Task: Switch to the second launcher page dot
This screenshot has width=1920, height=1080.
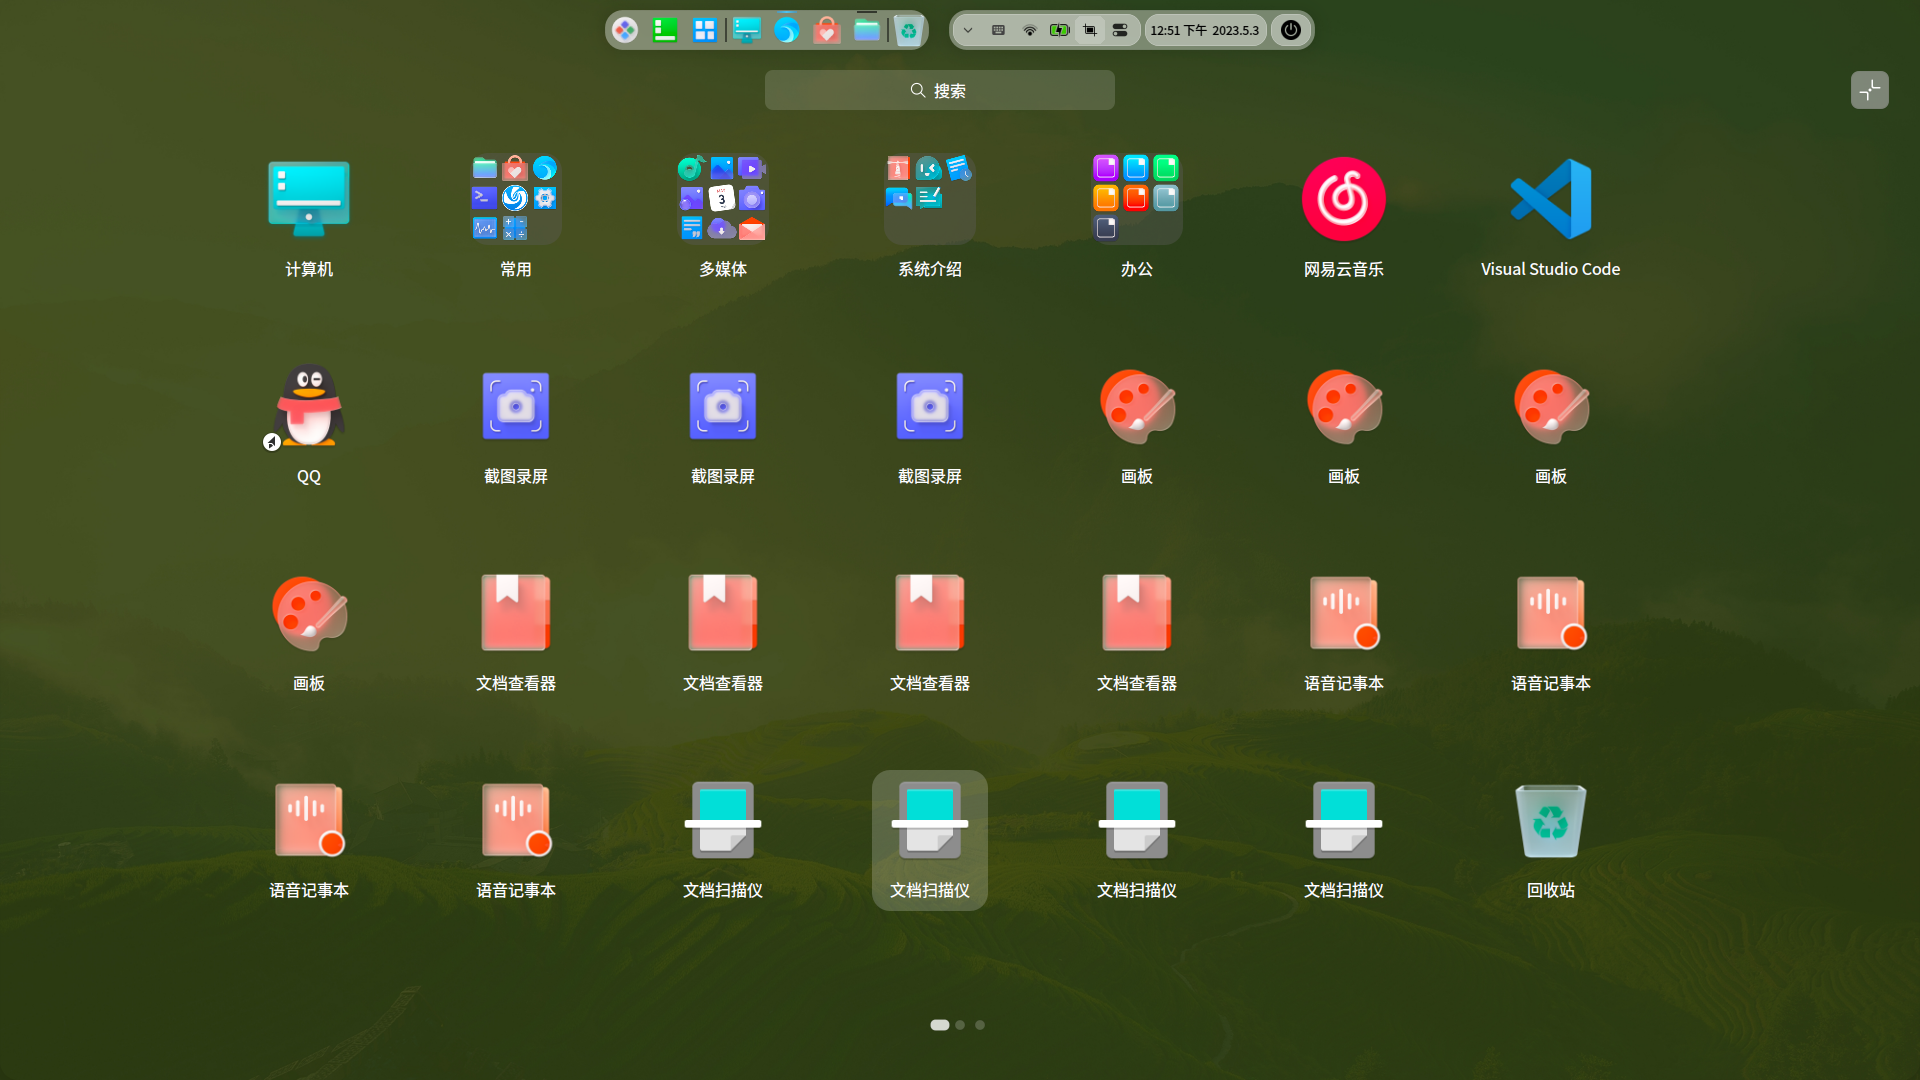Action: [x=959, y=1024]
